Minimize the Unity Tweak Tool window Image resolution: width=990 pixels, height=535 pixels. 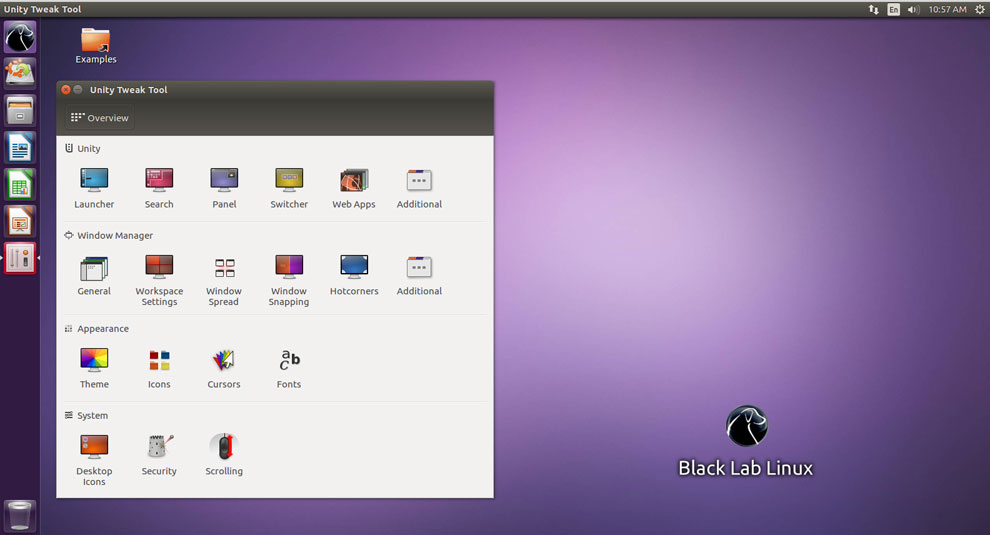click(x=78, y=90)
